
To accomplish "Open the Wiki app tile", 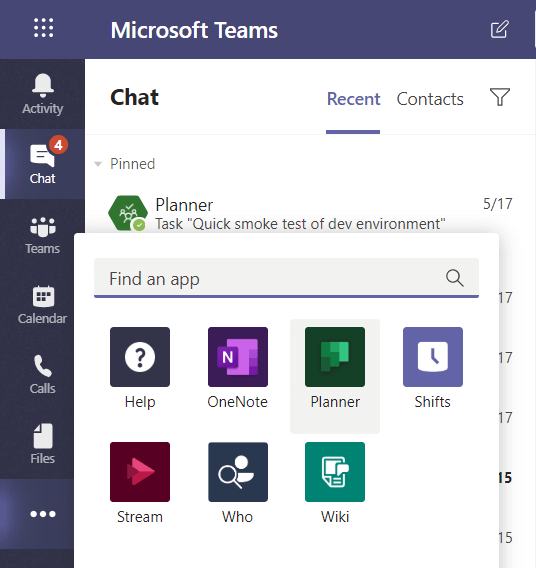I will (335, 483).
